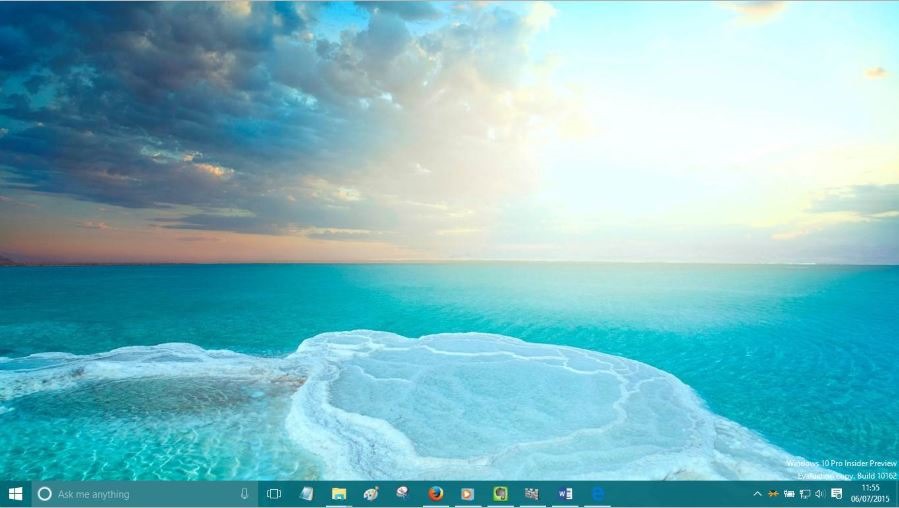Click the Cortana circle icon
The height and width of the screenshot is (508, 899).
[44, 494]
